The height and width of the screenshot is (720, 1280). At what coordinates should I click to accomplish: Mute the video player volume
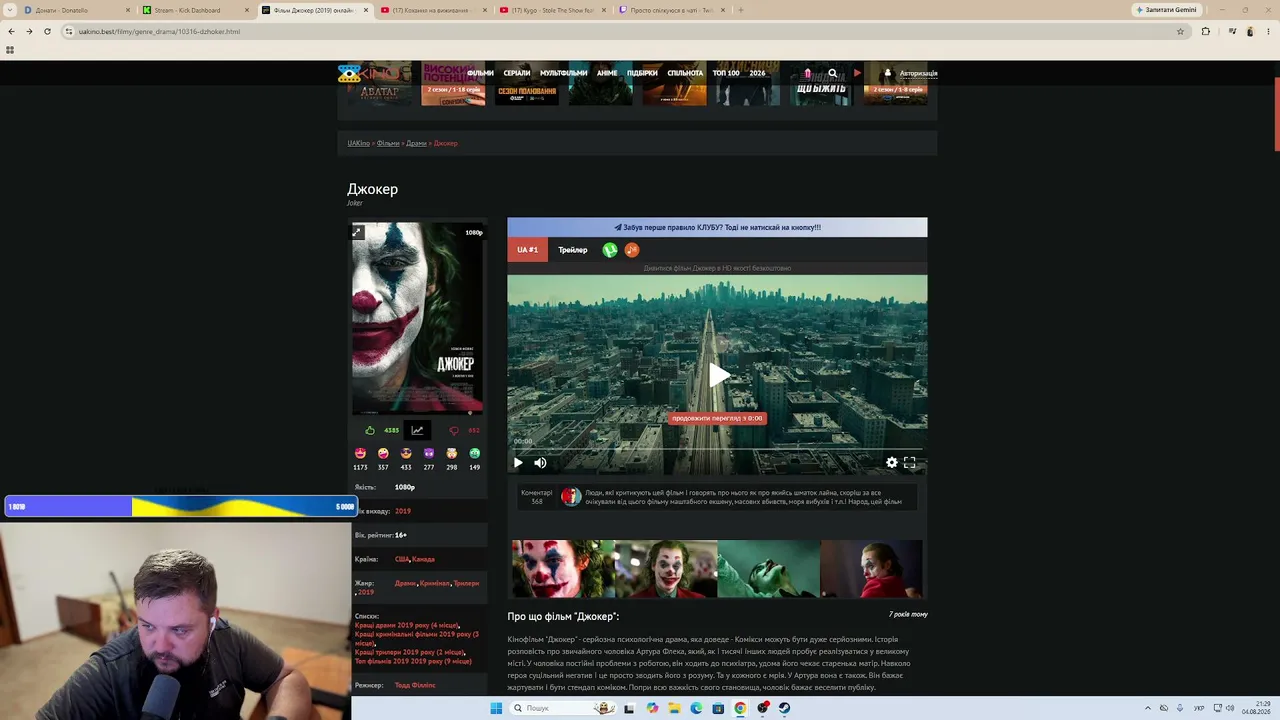(540, 462)
